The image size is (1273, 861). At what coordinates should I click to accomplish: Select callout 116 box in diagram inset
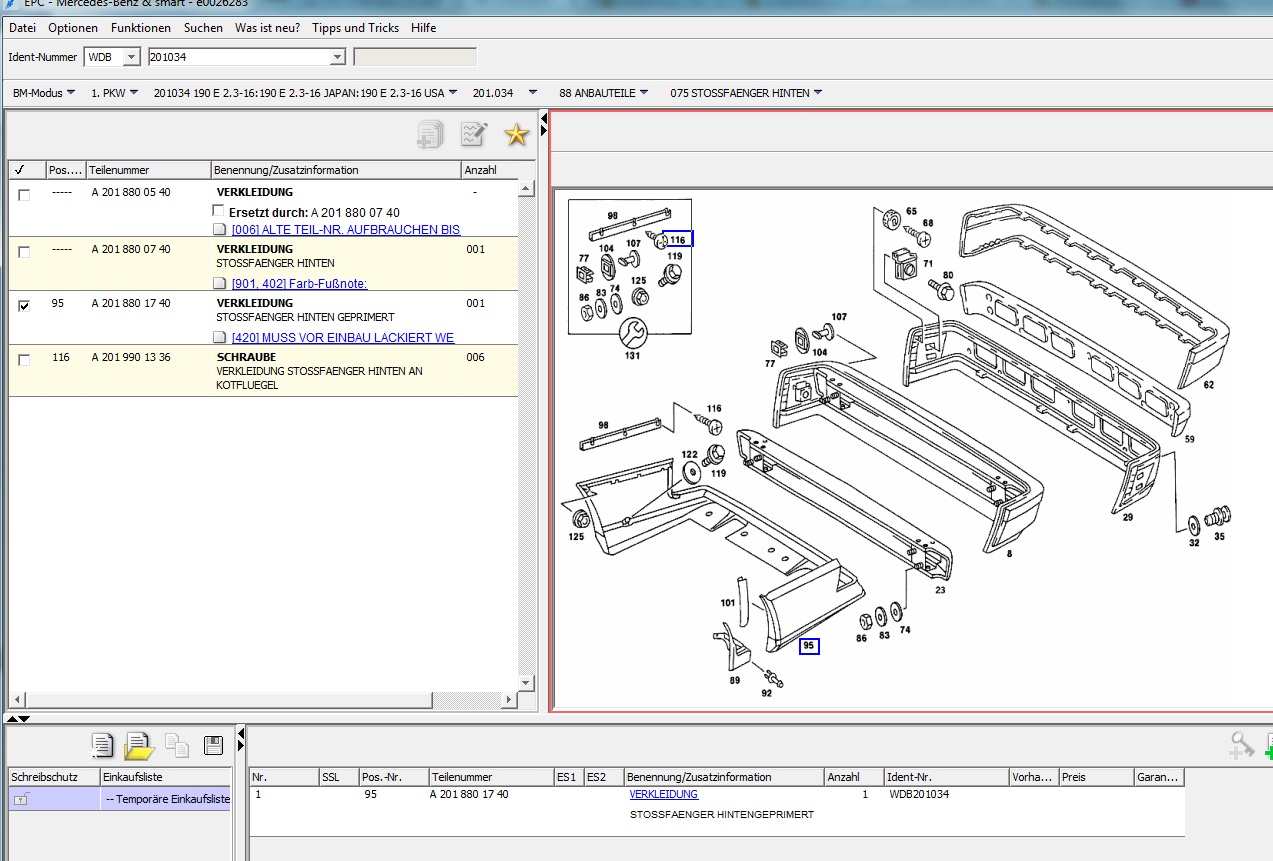click(679, 240)
